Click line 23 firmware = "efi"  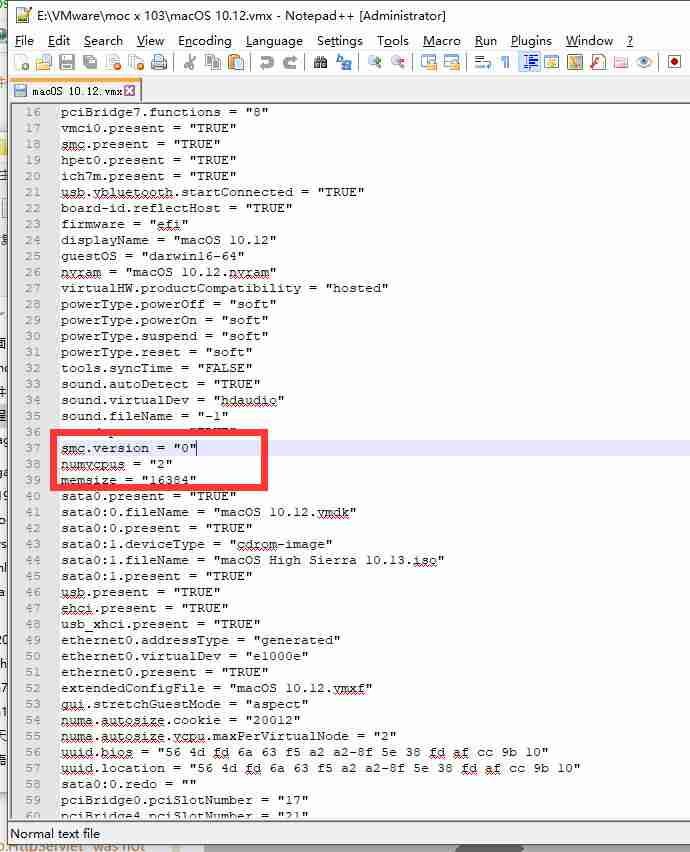tap(124, 224)
